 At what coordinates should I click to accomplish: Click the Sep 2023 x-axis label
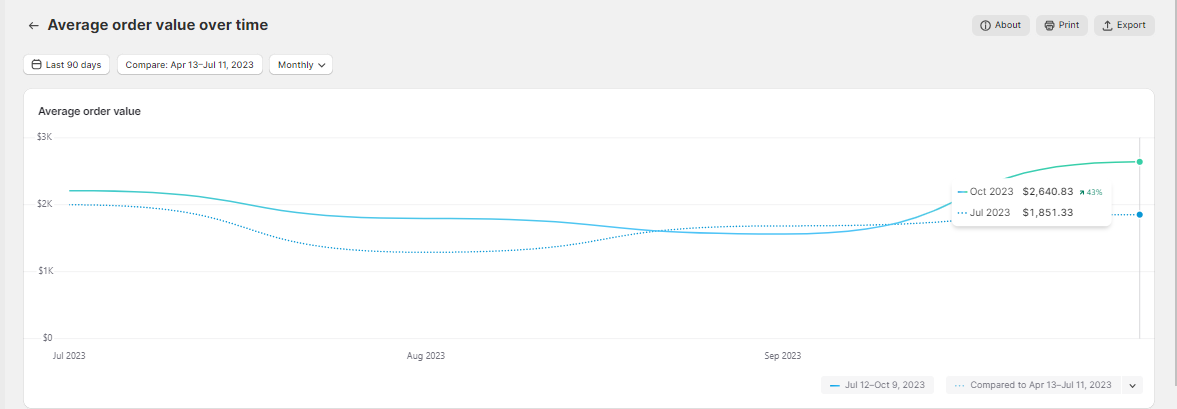coord(783,355)
